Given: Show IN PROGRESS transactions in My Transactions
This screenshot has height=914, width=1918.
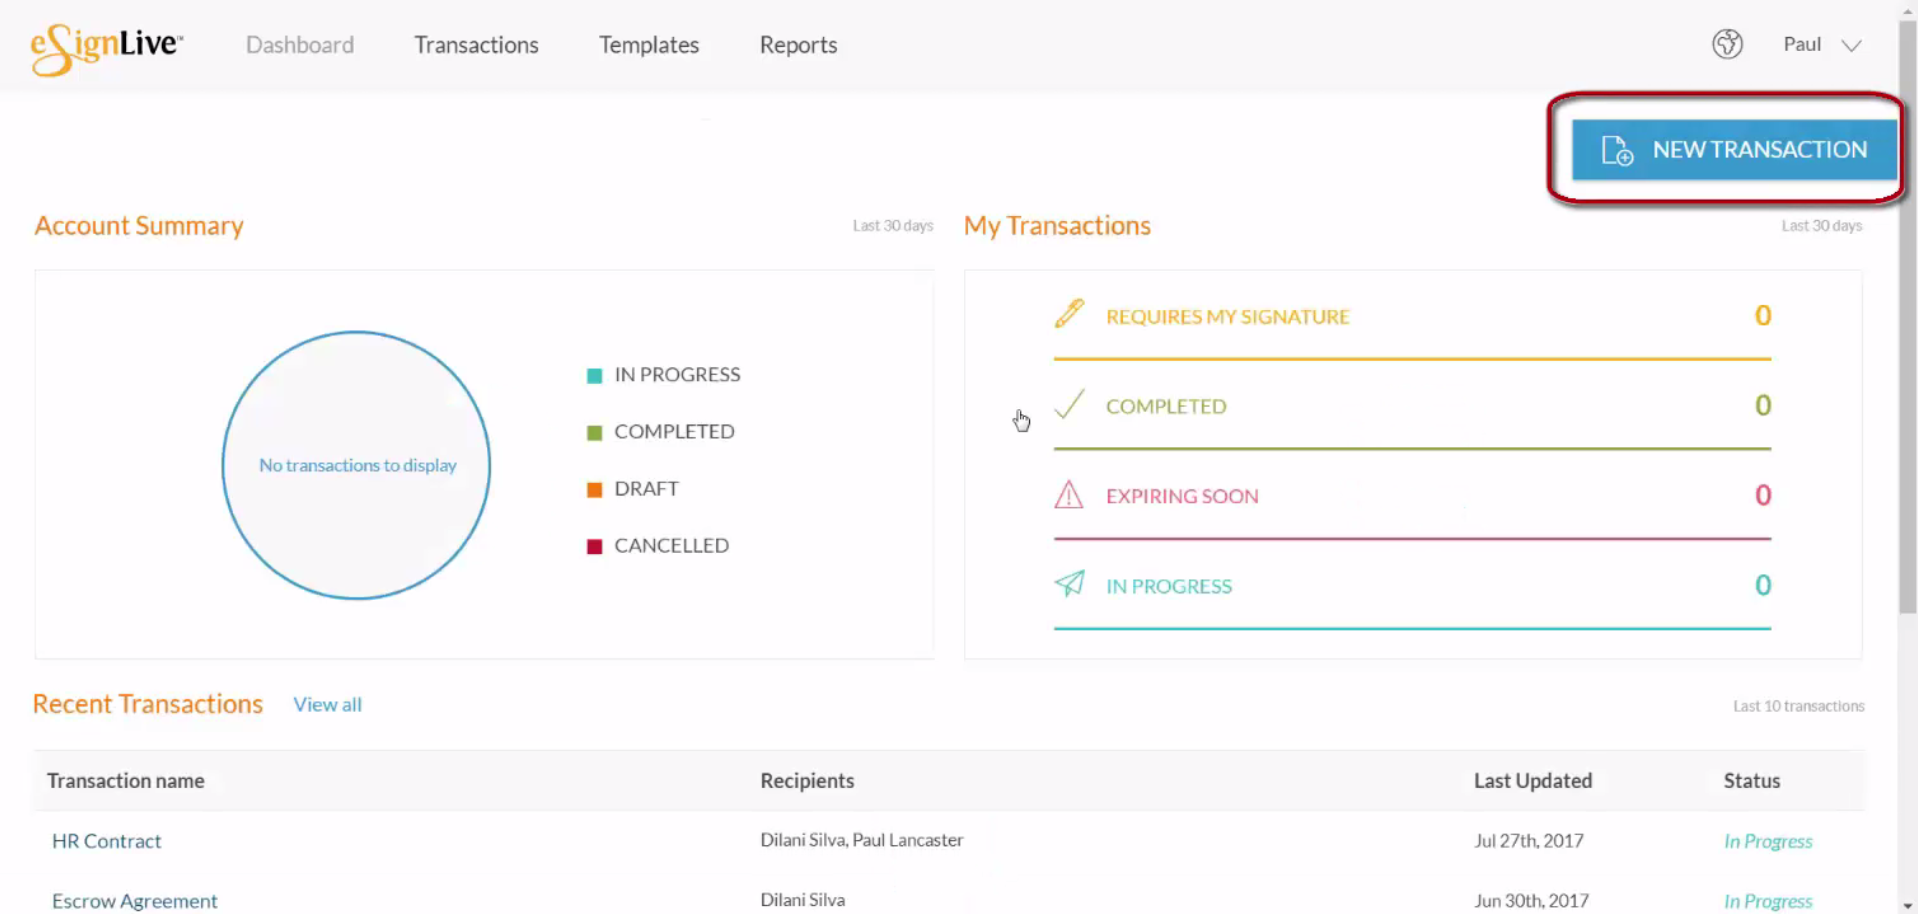Looking at the screenshot, I should 1169,587.
